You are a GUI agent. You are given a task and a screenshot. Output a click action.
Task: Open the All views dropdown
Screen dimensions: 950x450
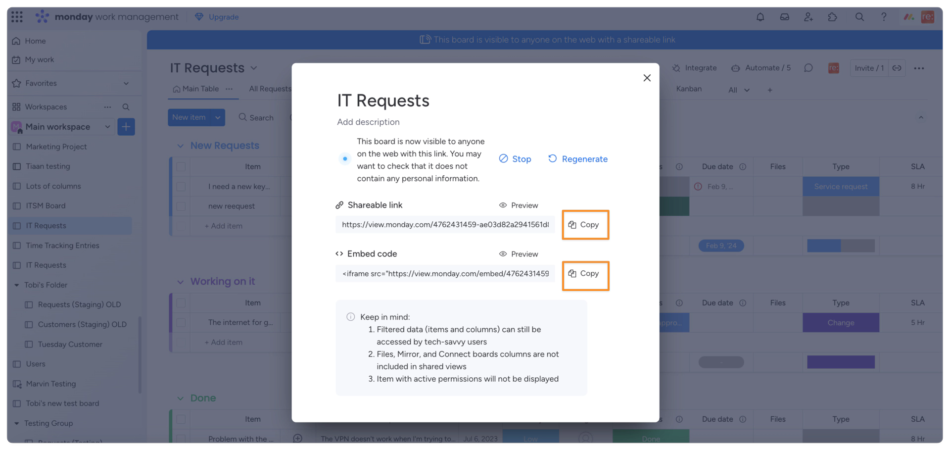[x=739, y=90]
